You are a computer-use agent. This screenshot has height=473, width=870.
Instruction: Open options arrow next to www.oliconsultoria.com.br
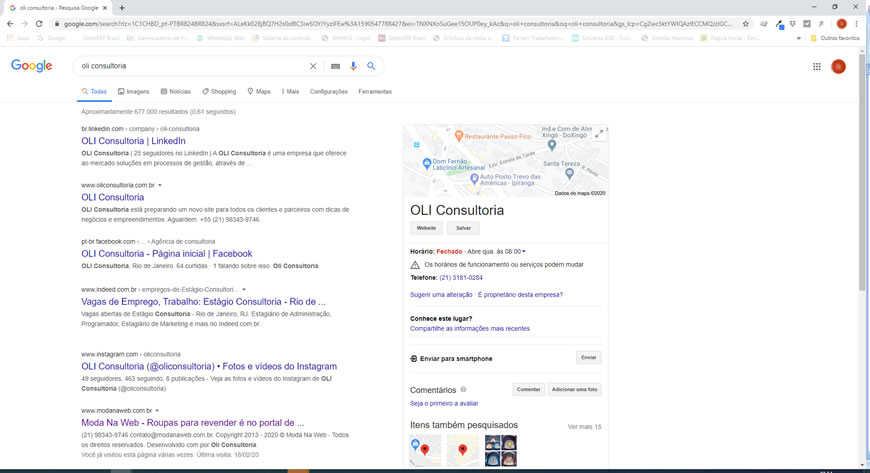pyautogui.click(x=160, y=185)
